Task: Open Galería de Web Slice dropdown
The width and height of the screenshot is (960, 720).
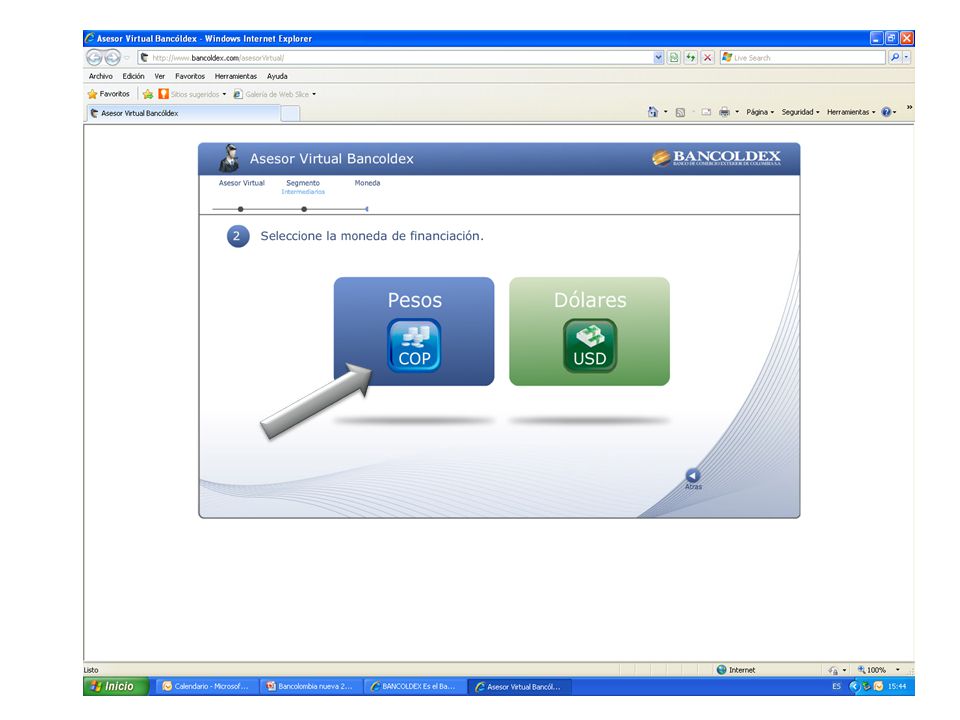Action: (x=275, y=94)
